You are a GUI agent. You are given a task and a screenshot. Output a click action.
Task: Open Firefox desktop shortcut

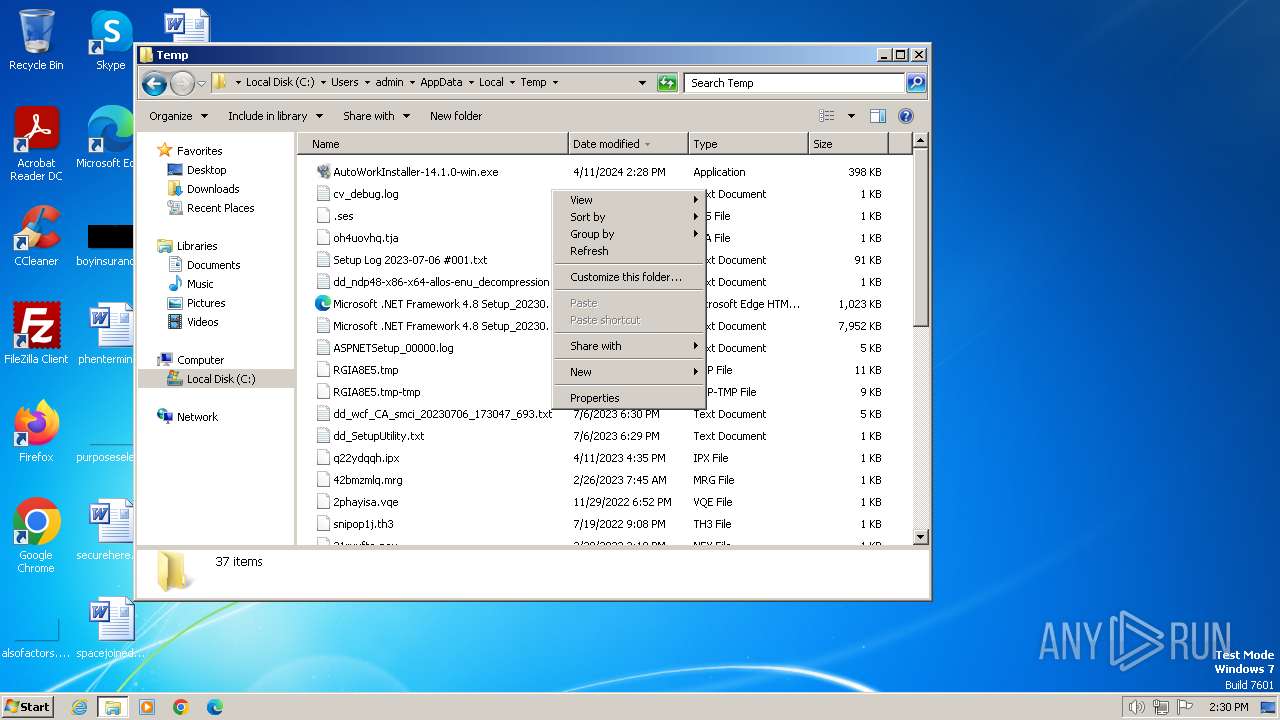click(36, 432)
